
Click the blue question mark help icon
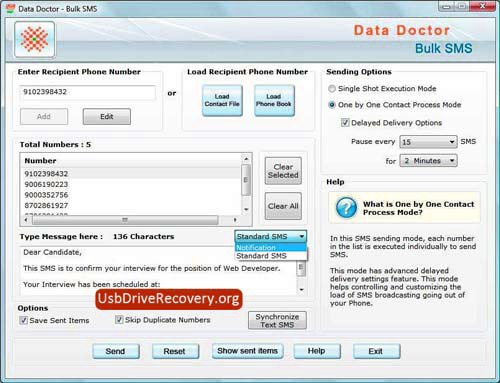coord(346,207)
